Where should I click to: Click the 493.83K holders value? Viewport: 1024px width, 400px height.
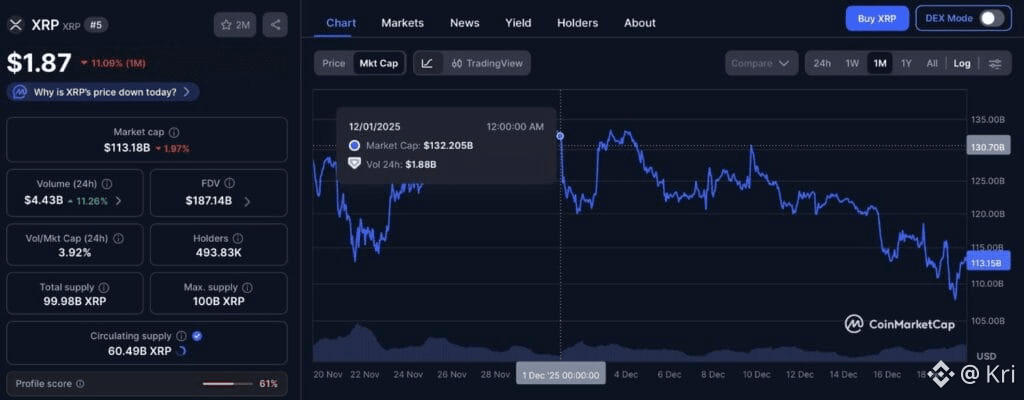point(219,252)
